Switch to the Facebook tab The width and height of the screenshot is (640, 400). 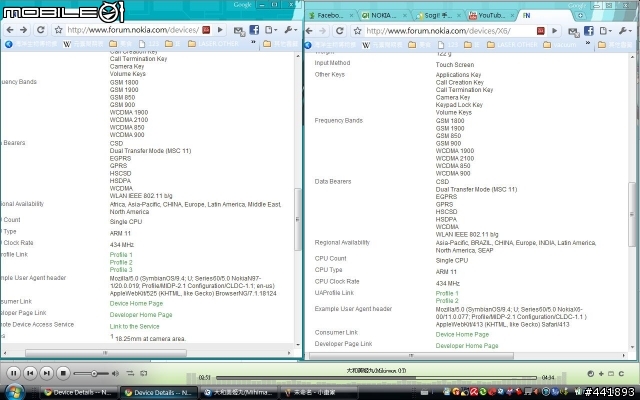click(330, 16)
